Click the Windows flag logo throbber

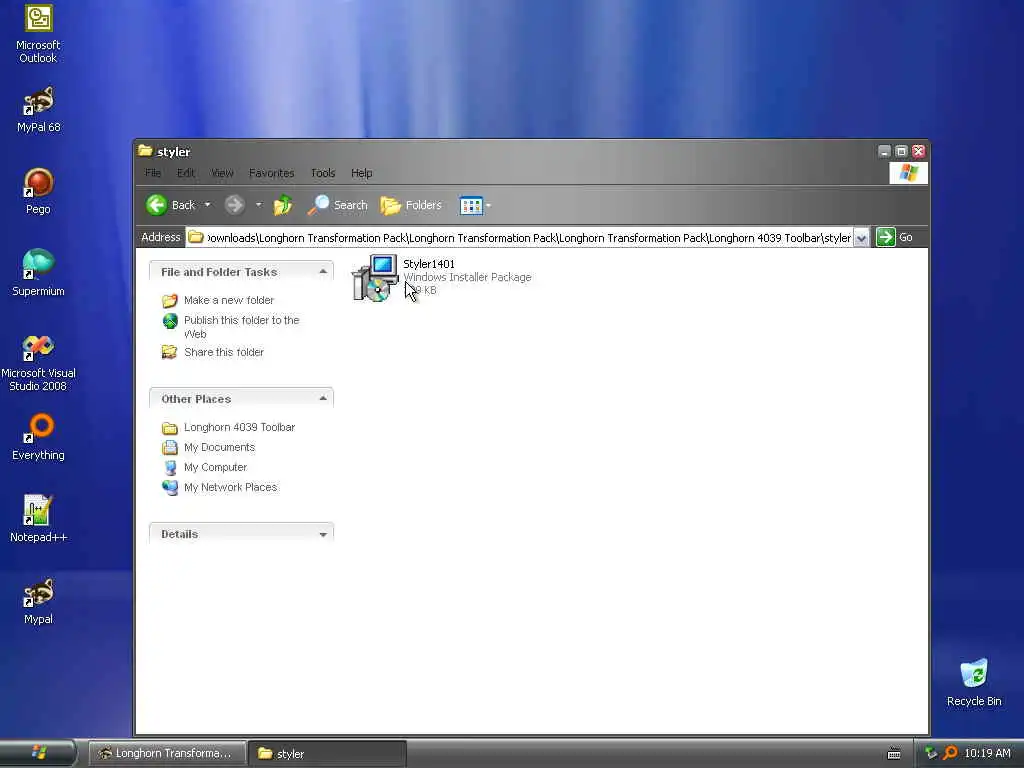(908, 173)
